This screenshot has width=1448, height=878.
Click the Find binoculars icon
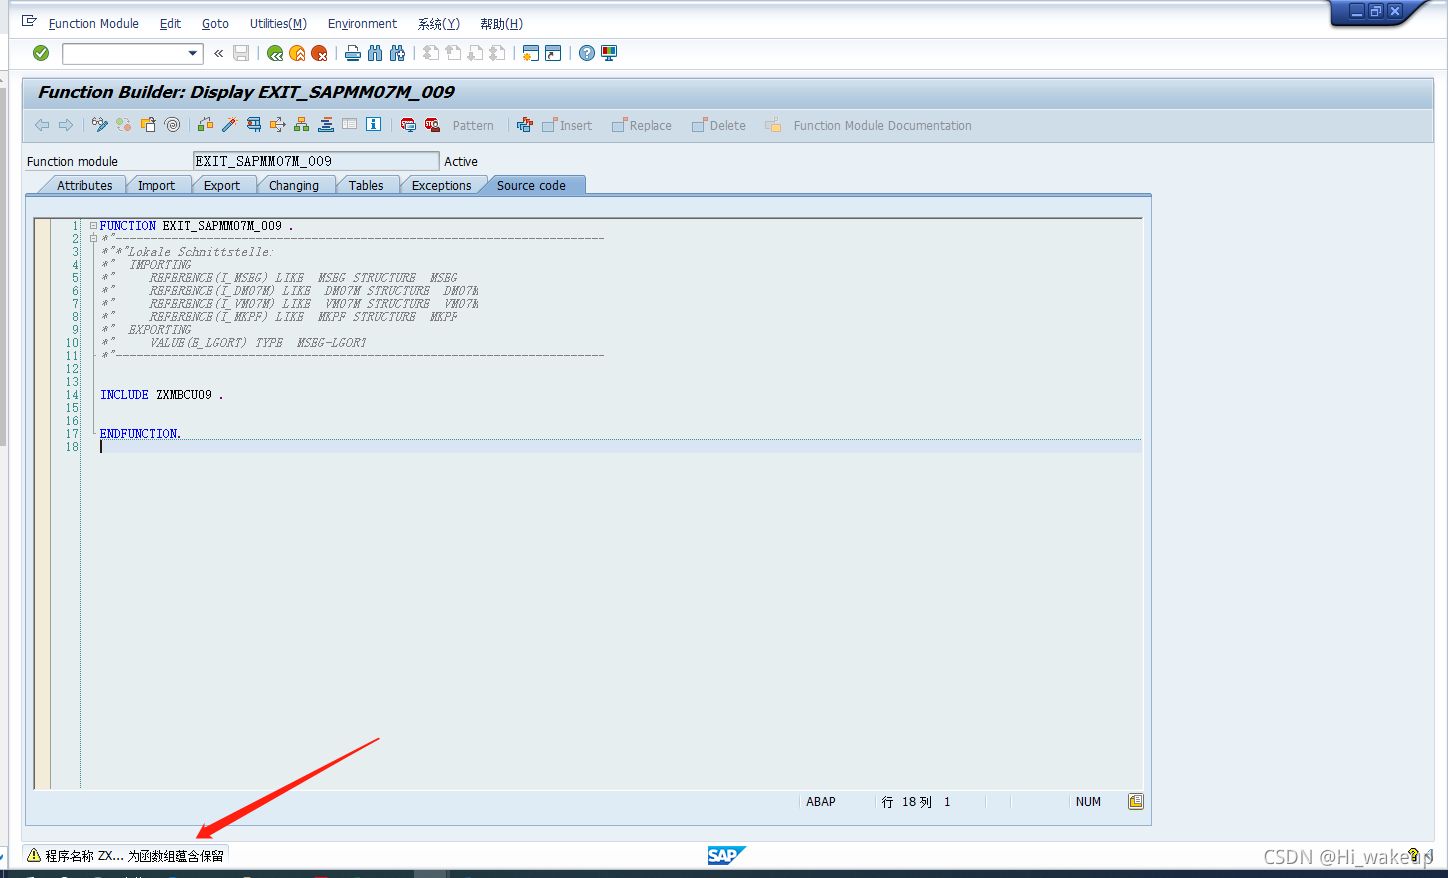pyautogui.click(x=375, y=53)
